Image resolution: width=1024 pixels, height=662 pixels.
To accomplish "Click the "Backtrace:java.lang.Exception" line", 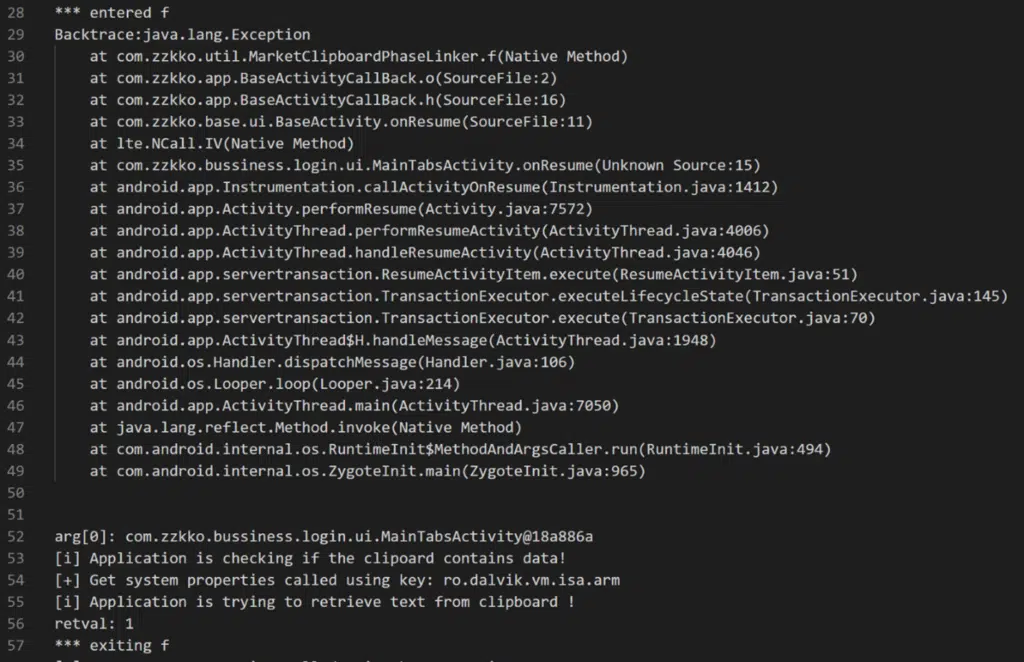I will point(182,34).
